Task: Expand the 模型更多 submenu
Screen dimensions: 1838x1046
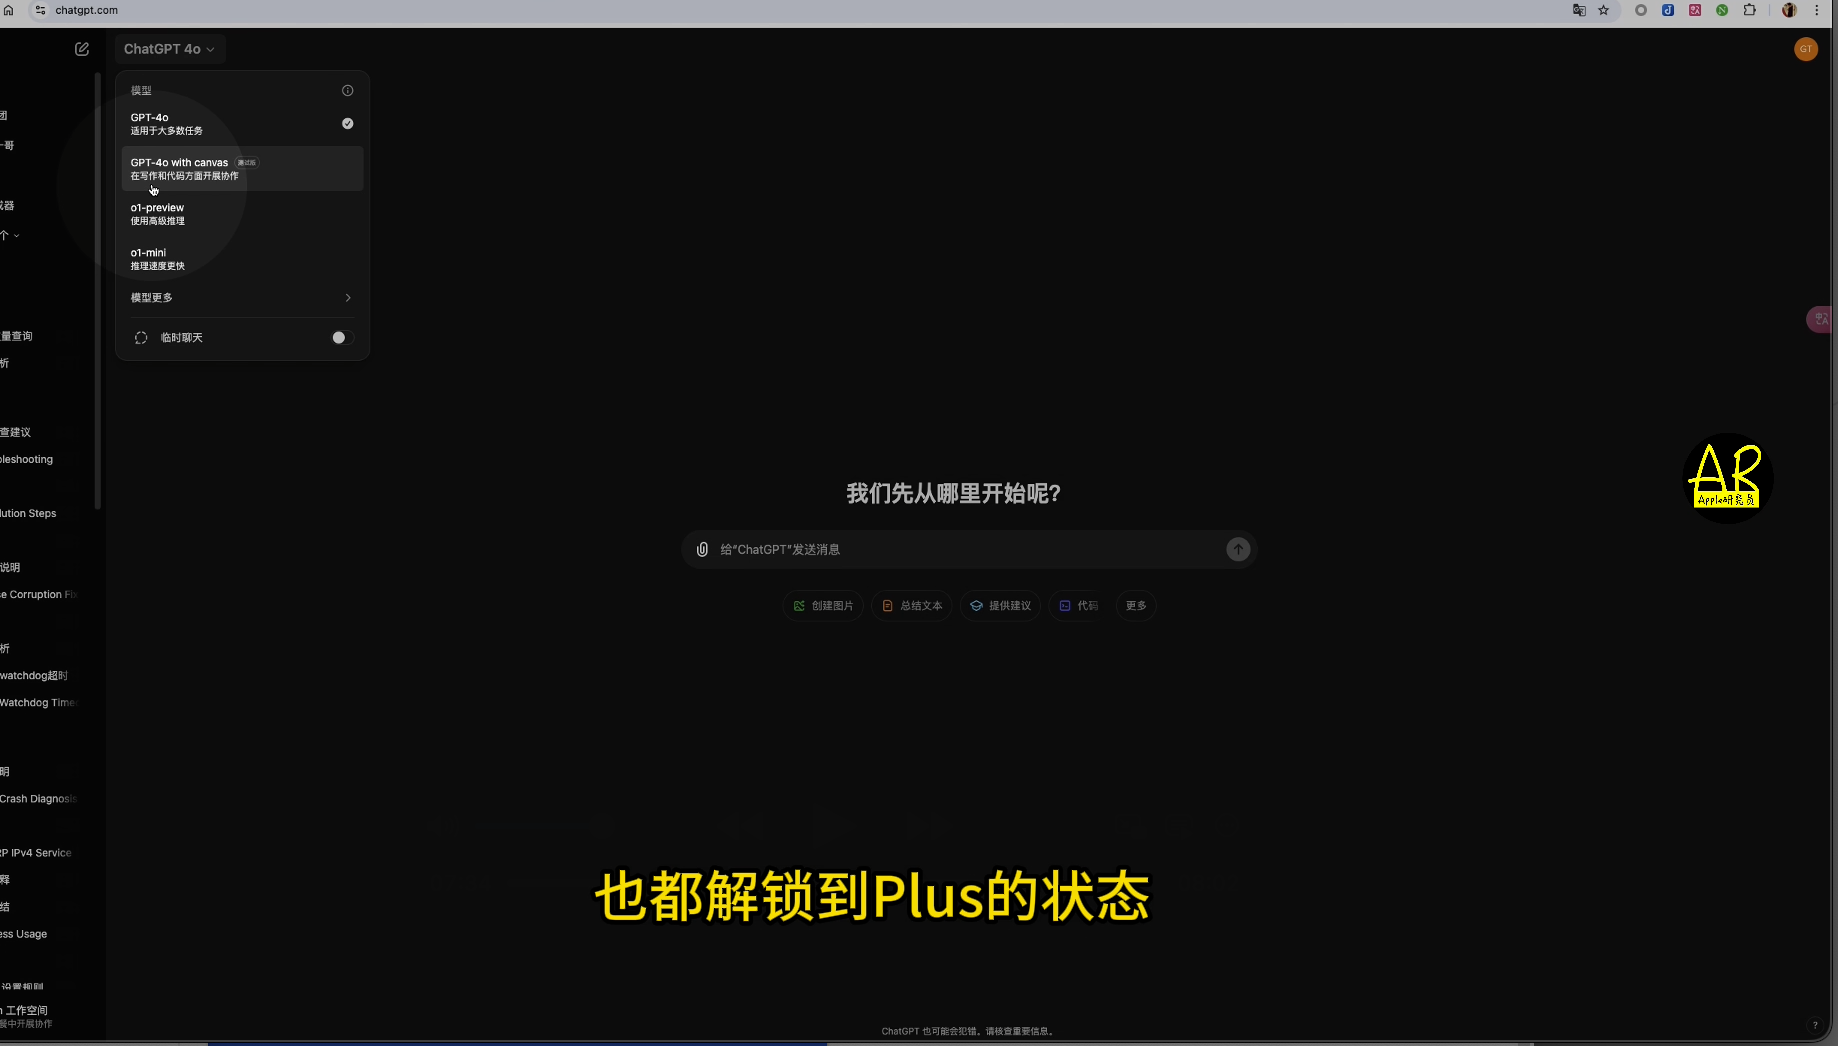Action: 242,298
